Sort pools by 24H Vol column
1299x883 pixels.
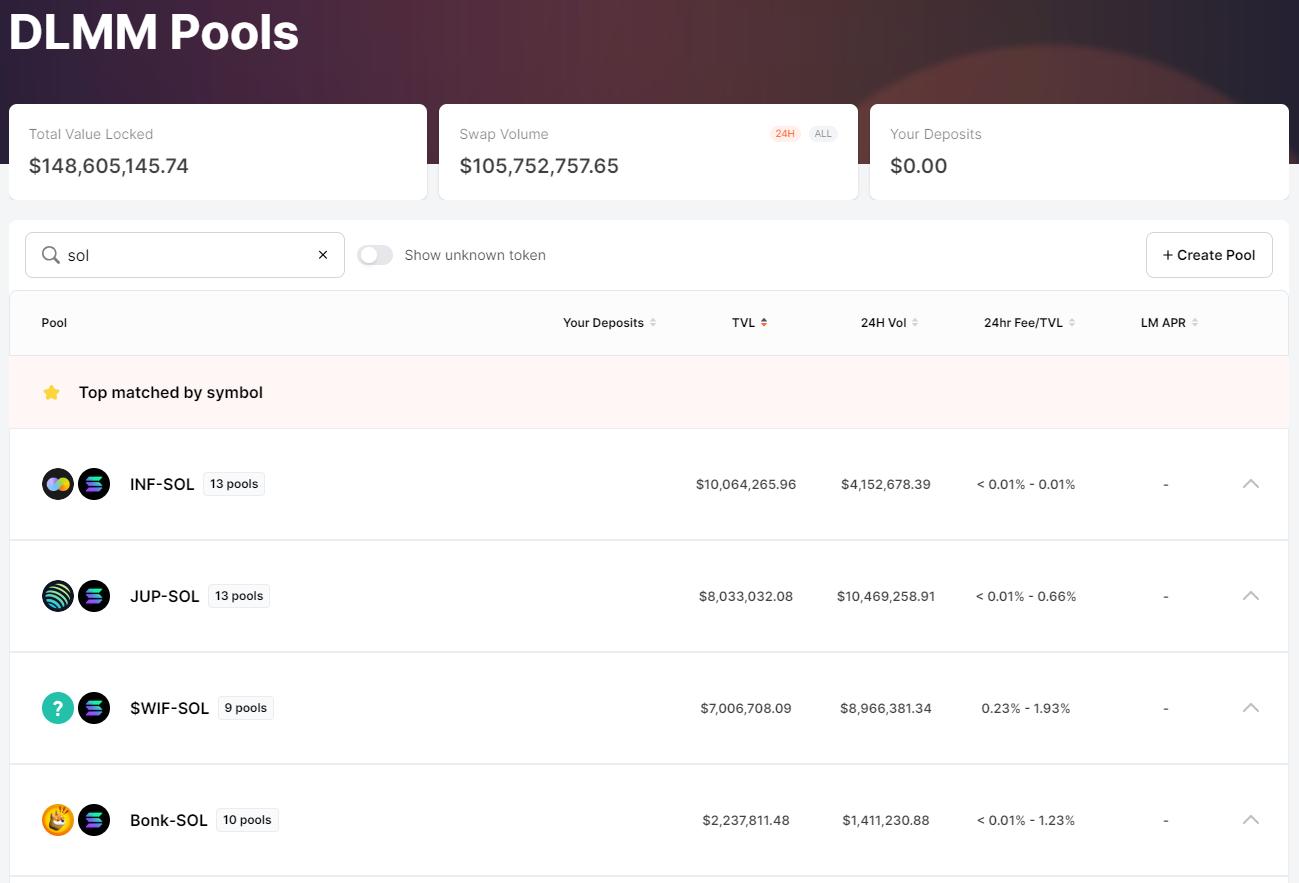889,323
